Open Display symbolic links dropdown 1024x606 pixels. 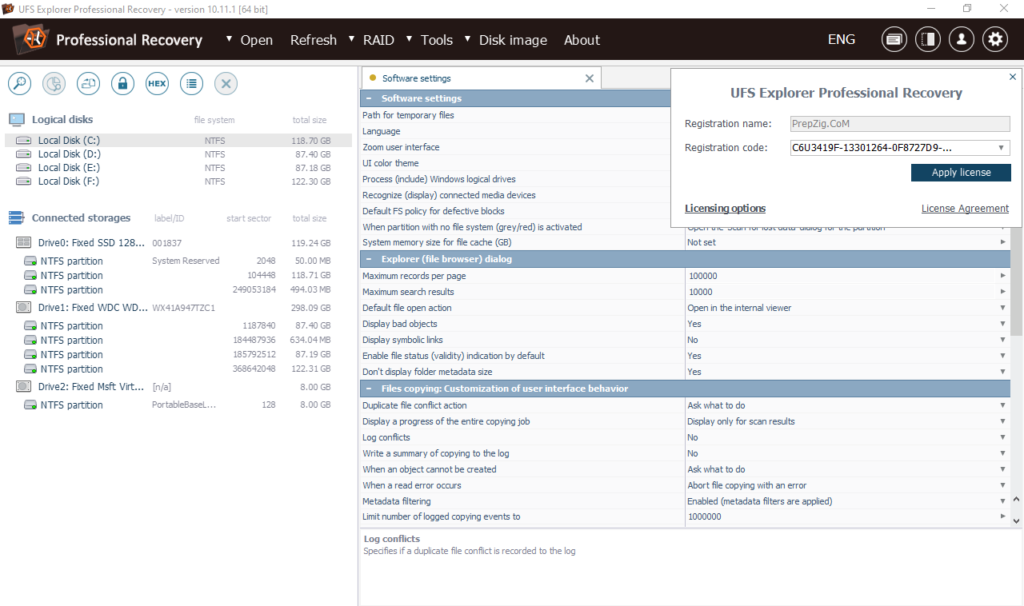pos(1002,340)
